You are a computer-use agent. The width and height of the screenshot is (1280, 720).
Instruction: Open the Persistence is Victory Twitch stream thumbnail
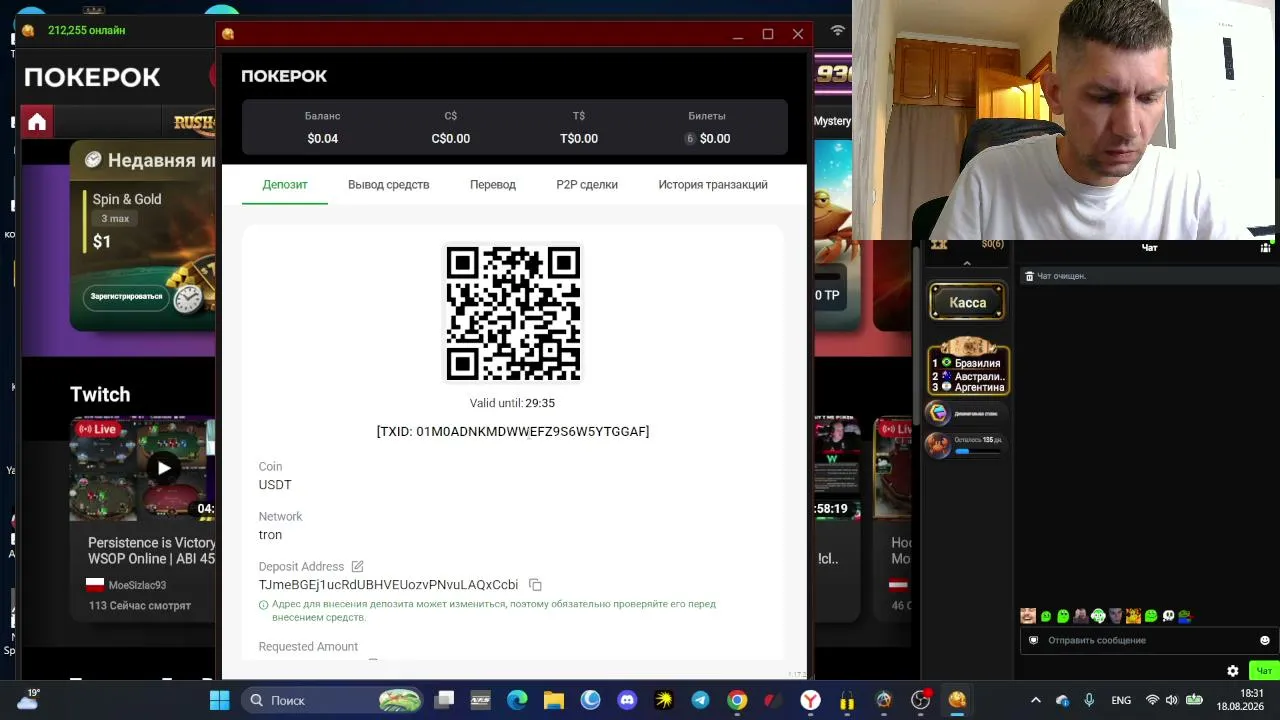(142, 468)
